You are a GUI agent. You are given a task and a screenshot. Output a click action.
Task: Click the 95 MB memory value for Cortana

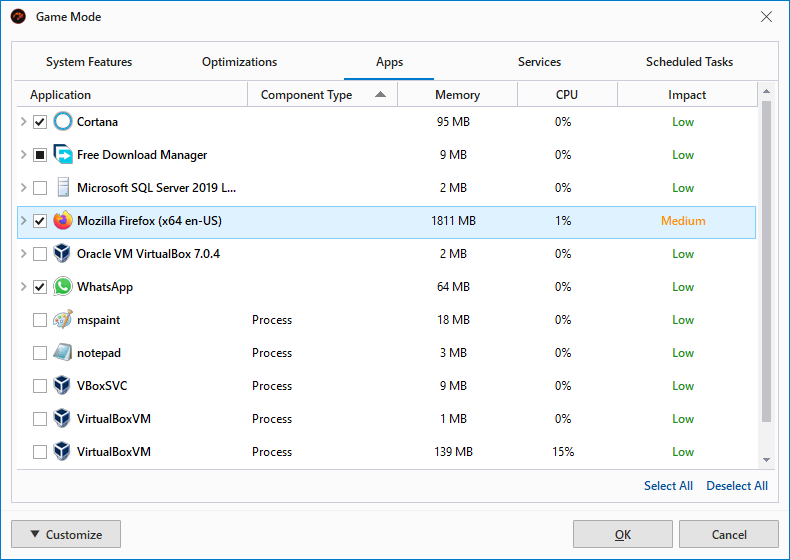(453, 121)
